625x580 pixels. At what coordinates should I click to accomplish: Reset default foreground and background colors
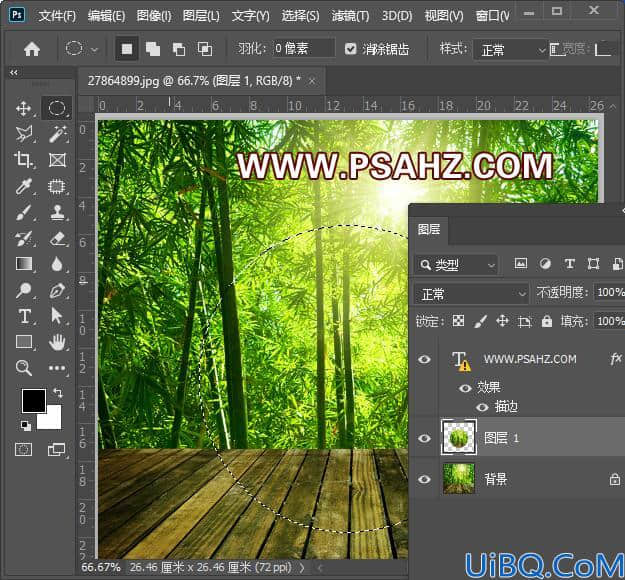[x=26, y=426]
